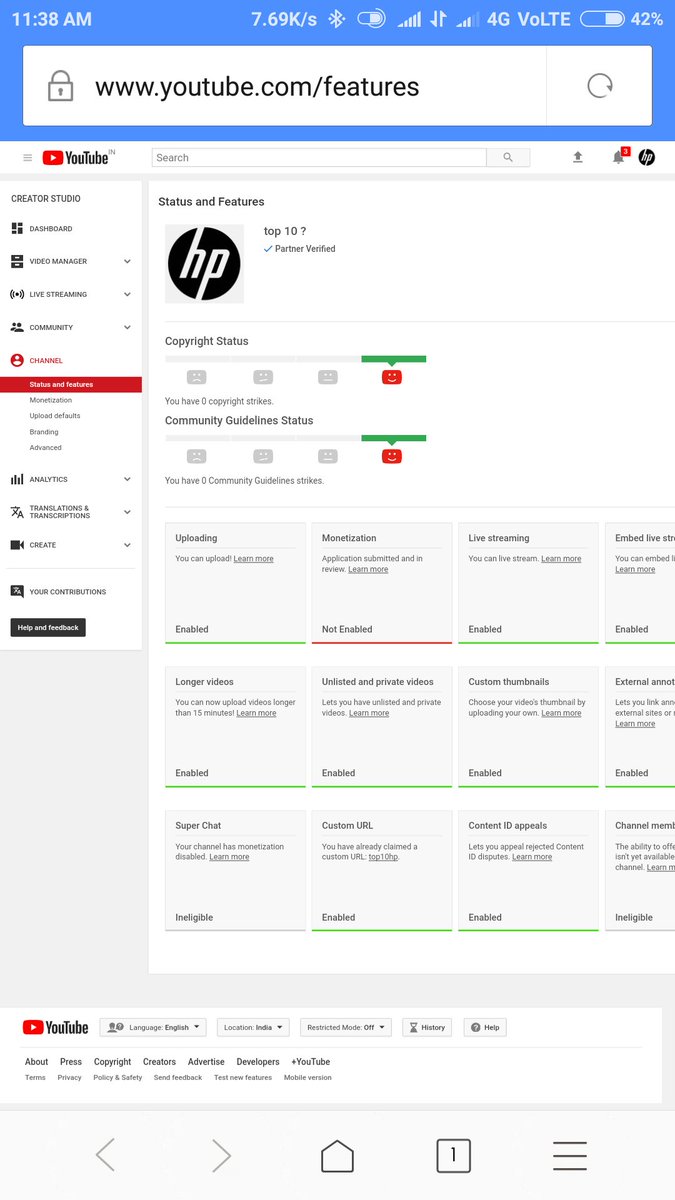Open the Creators footer link
675x1200 pixels.
point(159,1062)
